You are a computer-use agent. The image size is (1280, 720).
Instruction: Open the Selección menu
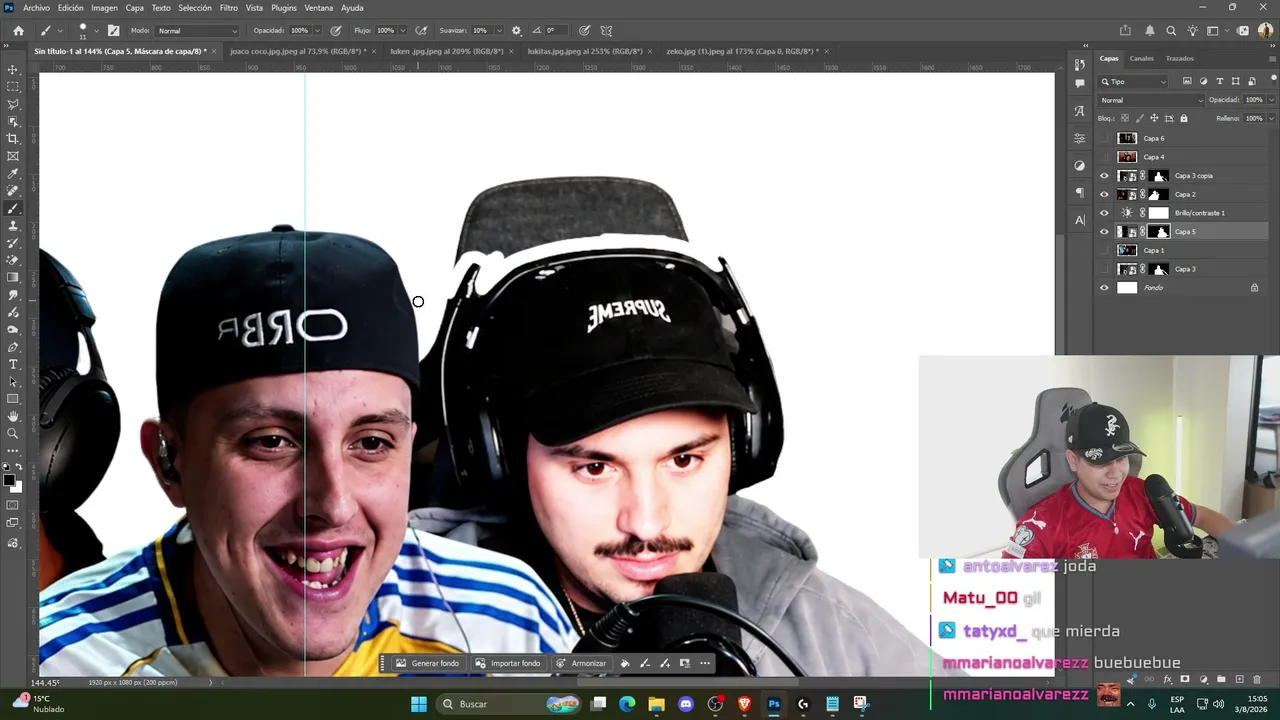coord(195,8)
